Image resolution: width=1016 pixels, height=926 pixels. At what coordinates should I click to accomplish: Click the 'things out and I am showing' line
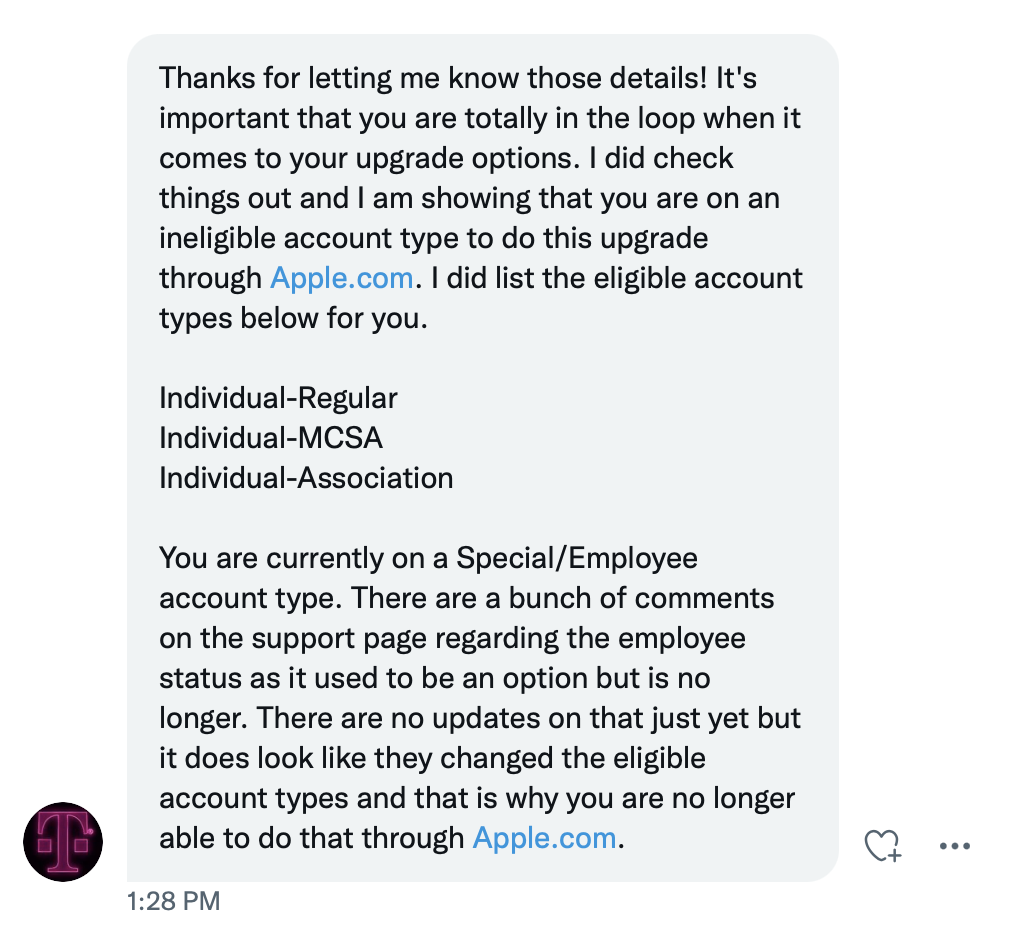click(x=469, y=199)
